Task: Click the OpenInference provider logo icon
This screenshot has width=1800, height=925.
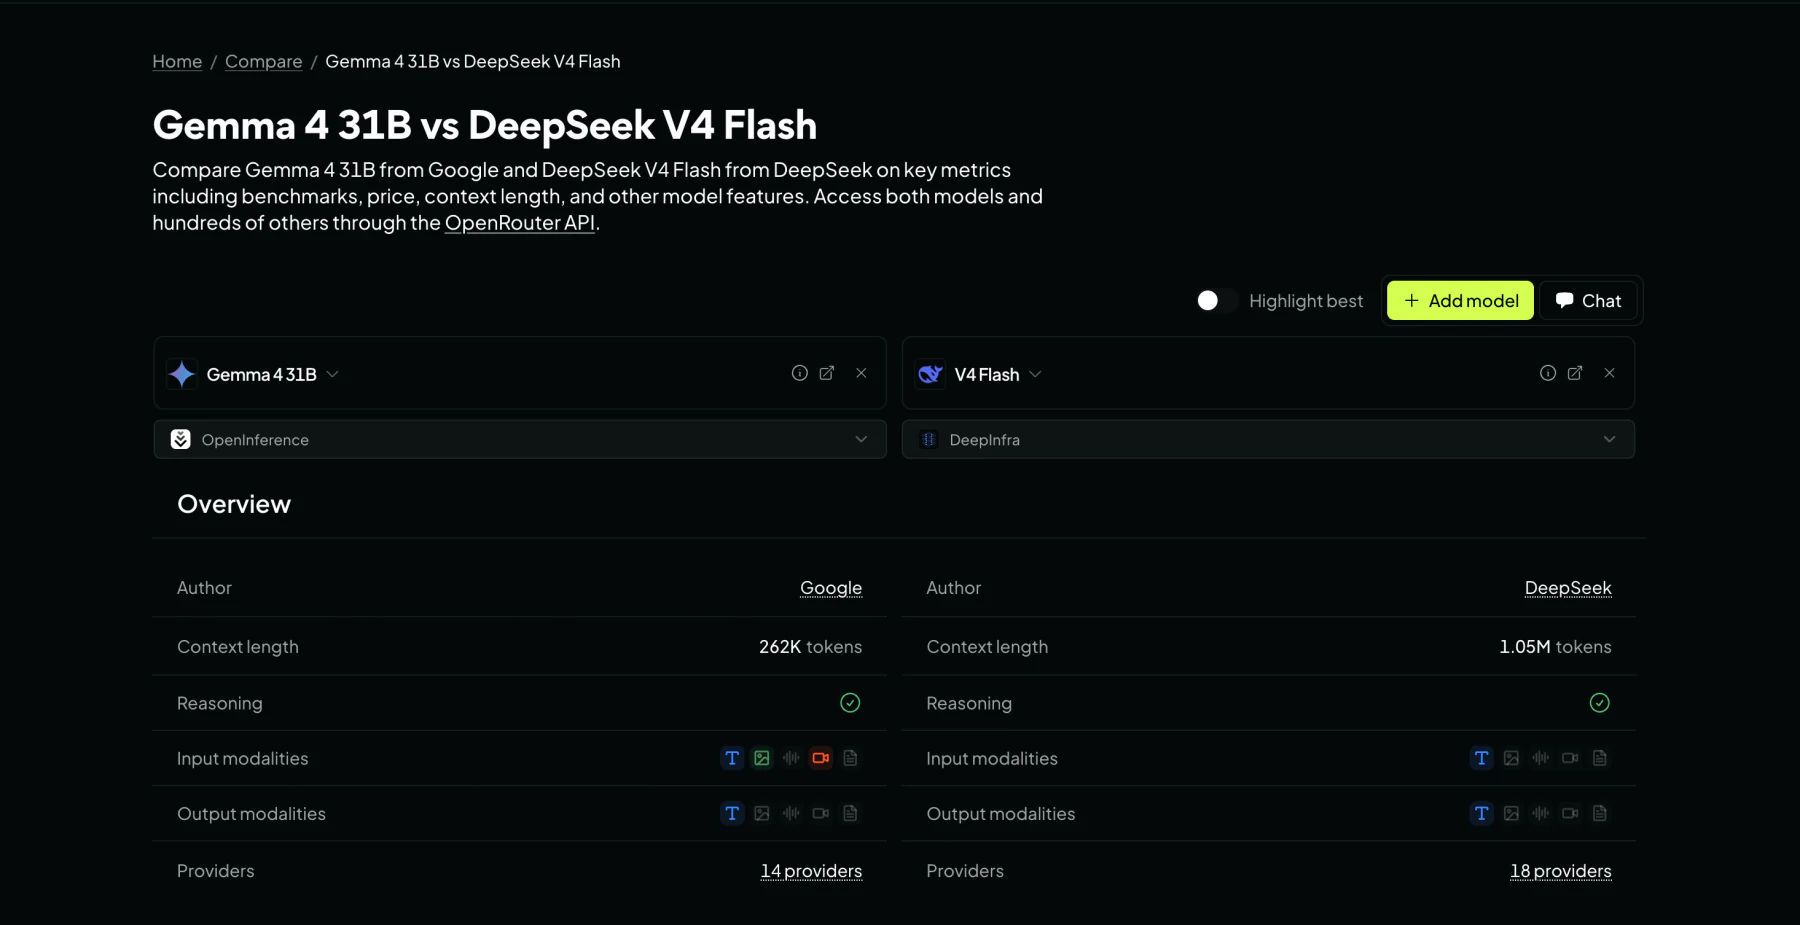Action: 180,440
